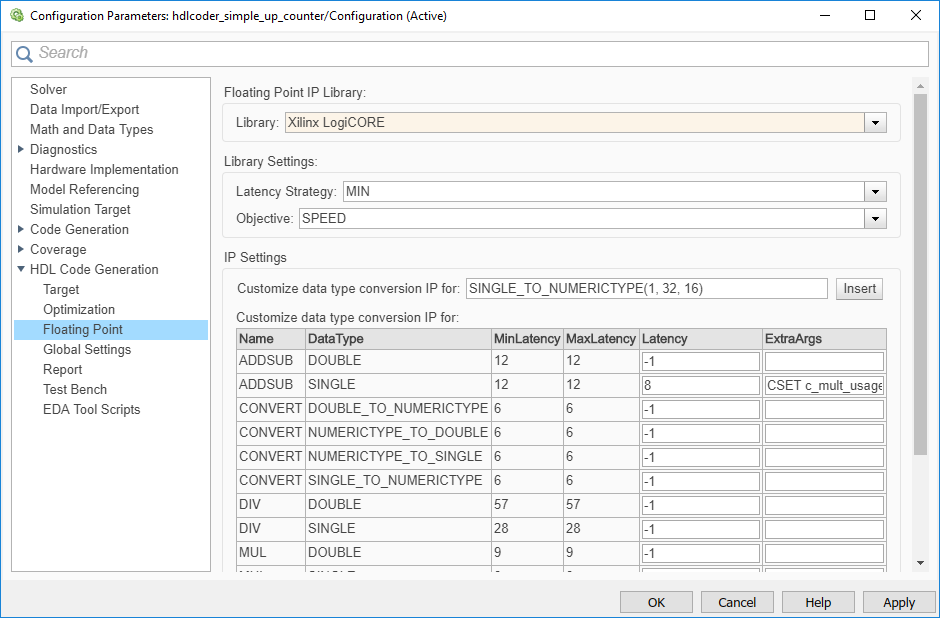Open Global Settings subpane
940x618 pixels.
coord(87,349)
